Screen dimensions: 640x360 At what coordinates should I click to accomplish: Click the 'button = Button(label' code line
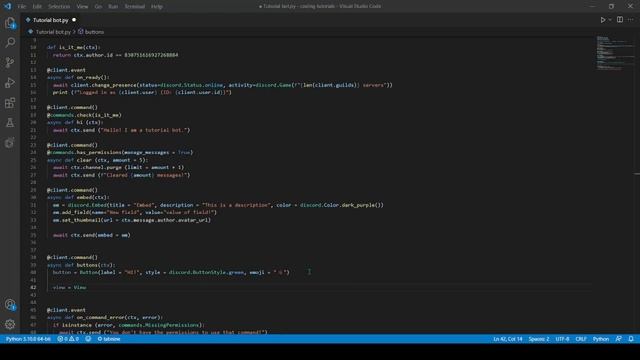[171, 272]
